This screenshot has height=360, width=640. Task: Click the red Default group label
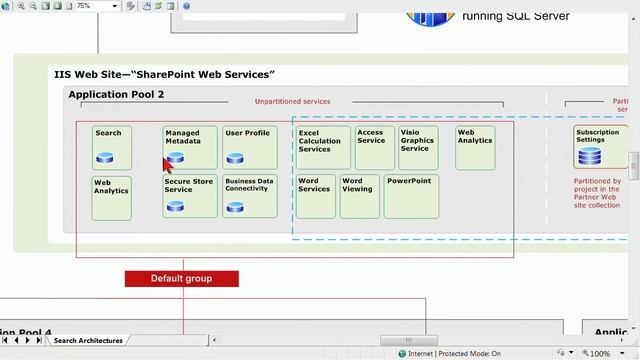(182, 278)
